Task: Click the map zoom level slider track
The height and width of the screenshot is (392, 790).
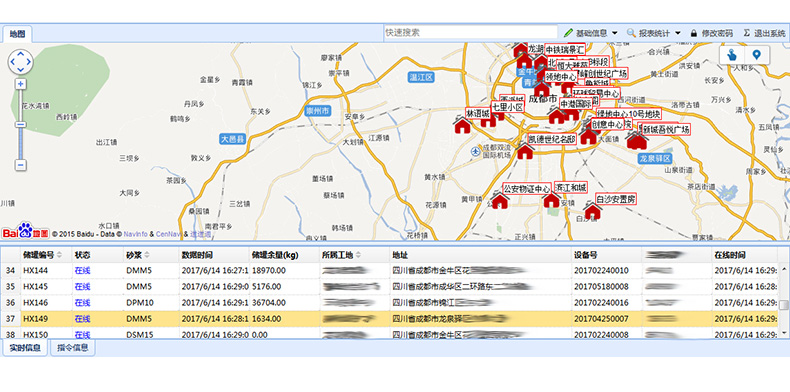Action: click(21, 124)
